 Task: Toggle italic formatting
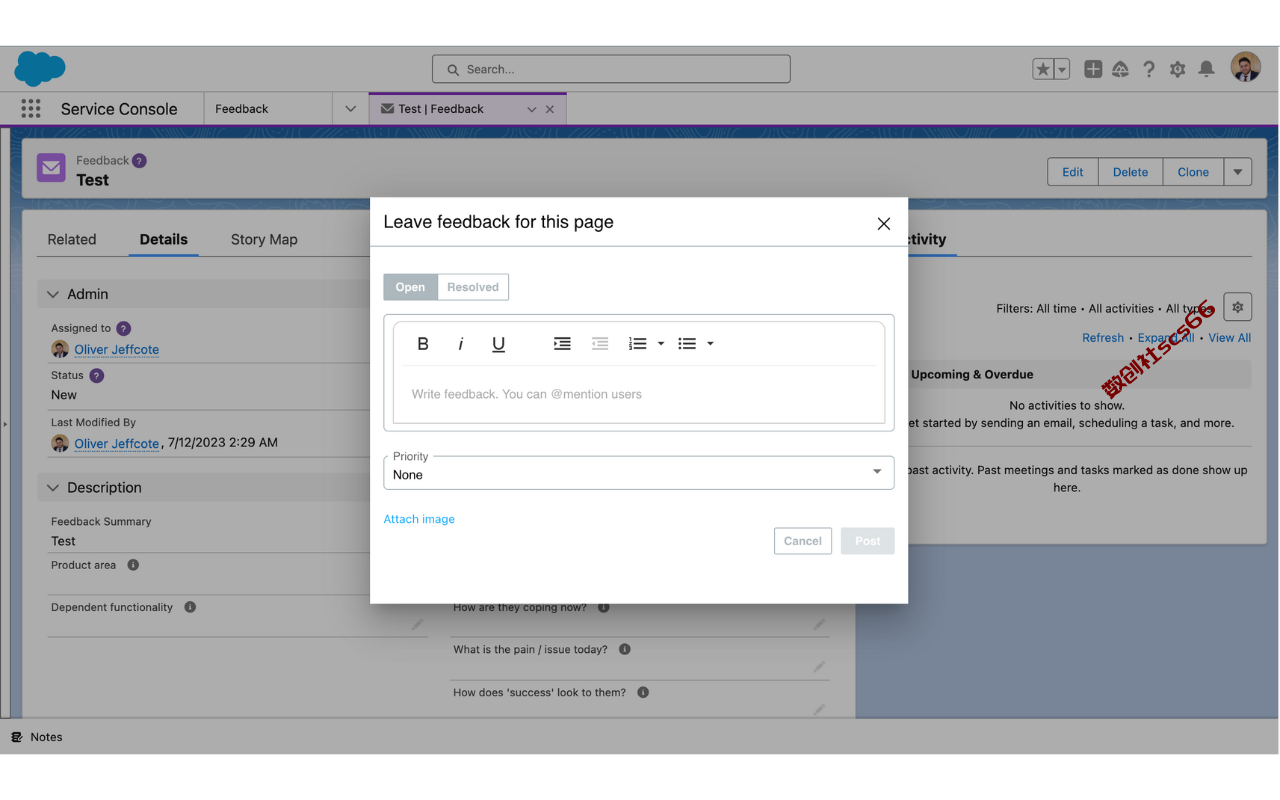[460, 343]
